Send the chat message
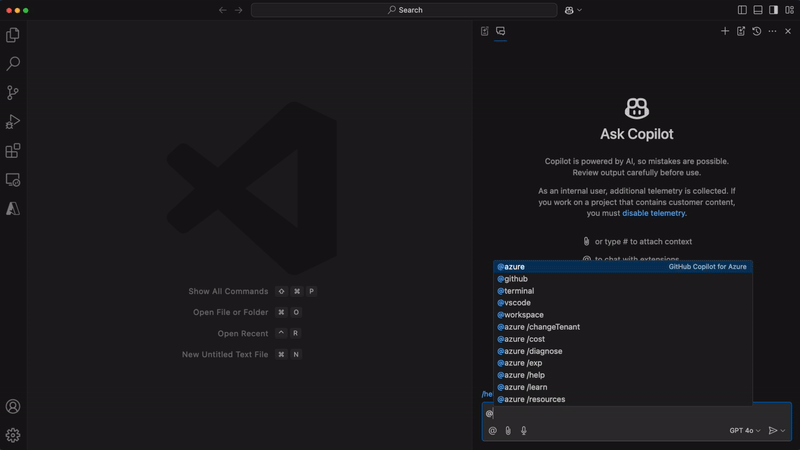 click(x=772, y=431)
